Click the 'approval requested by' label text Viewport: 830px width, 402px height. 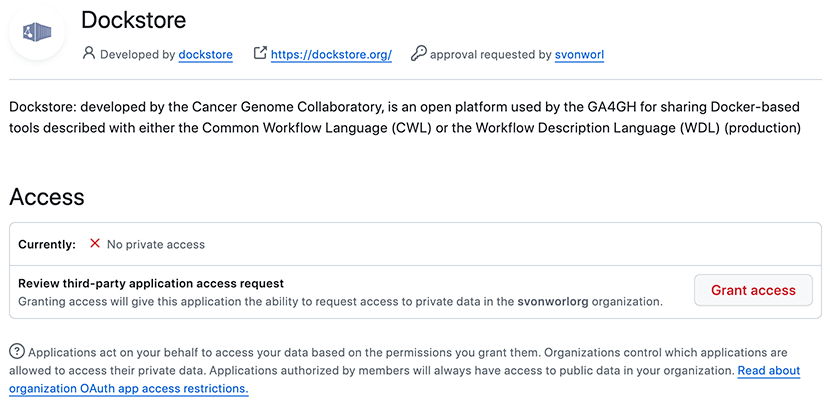(491, 55)
